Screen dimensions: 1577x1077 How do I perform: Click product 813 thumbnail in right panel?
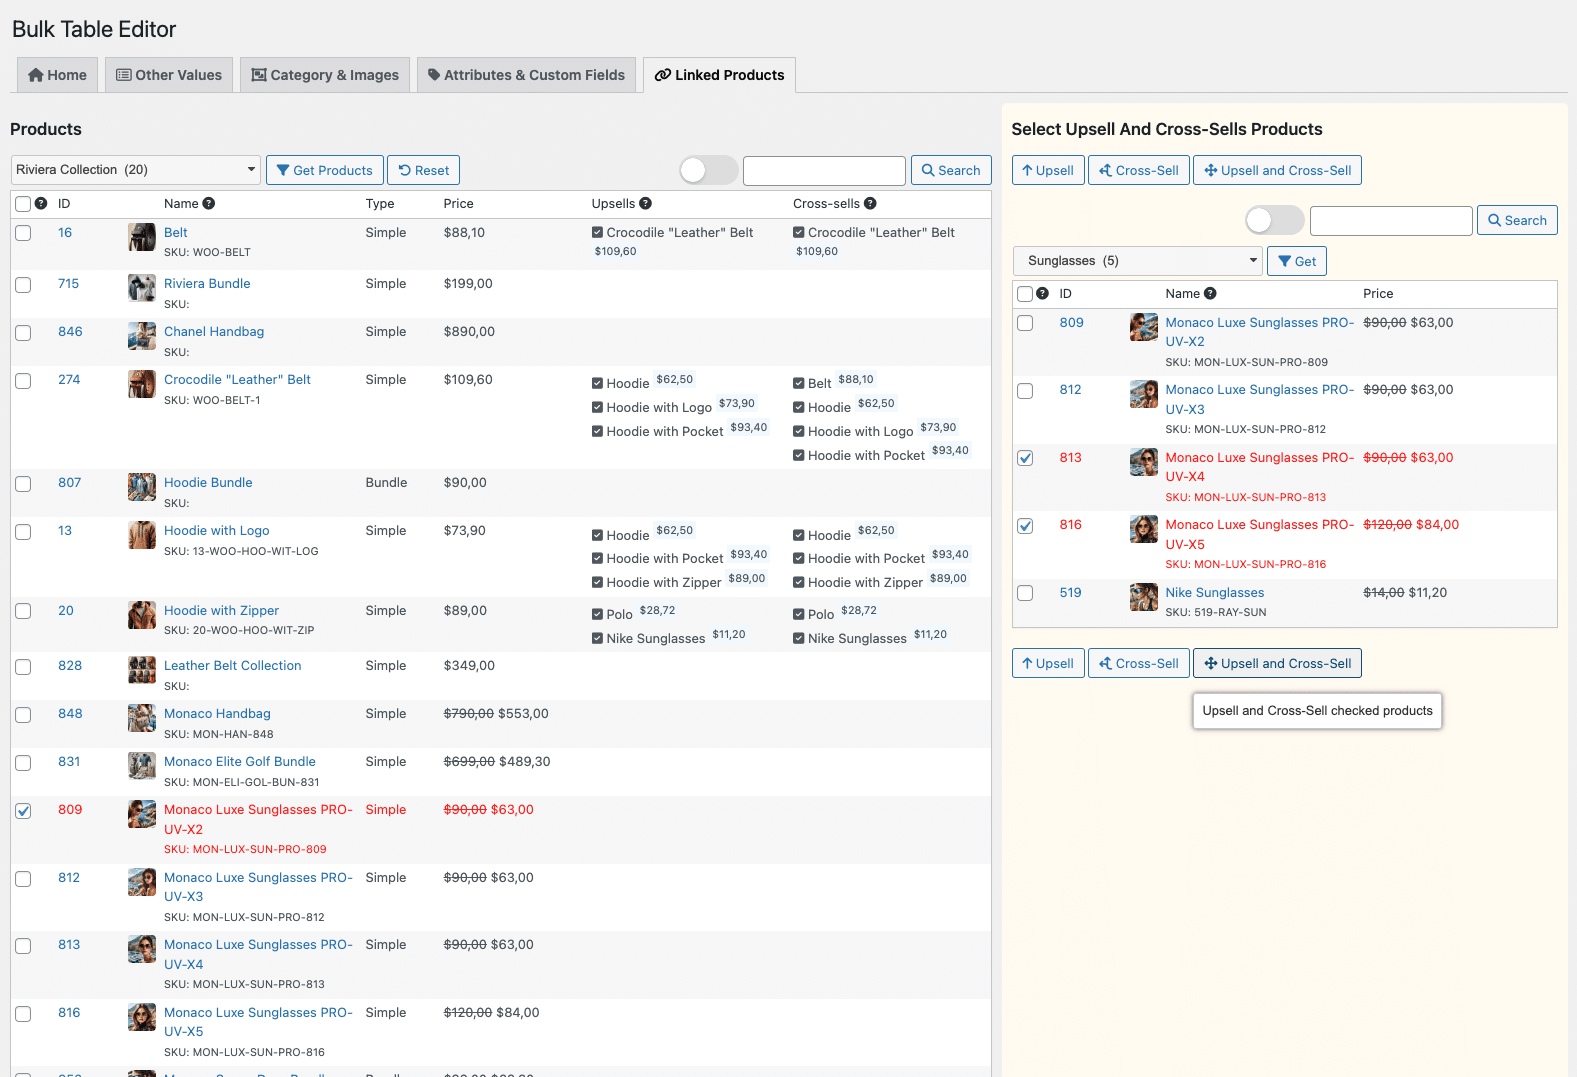pyautogui.click(x=1144, y=462)
